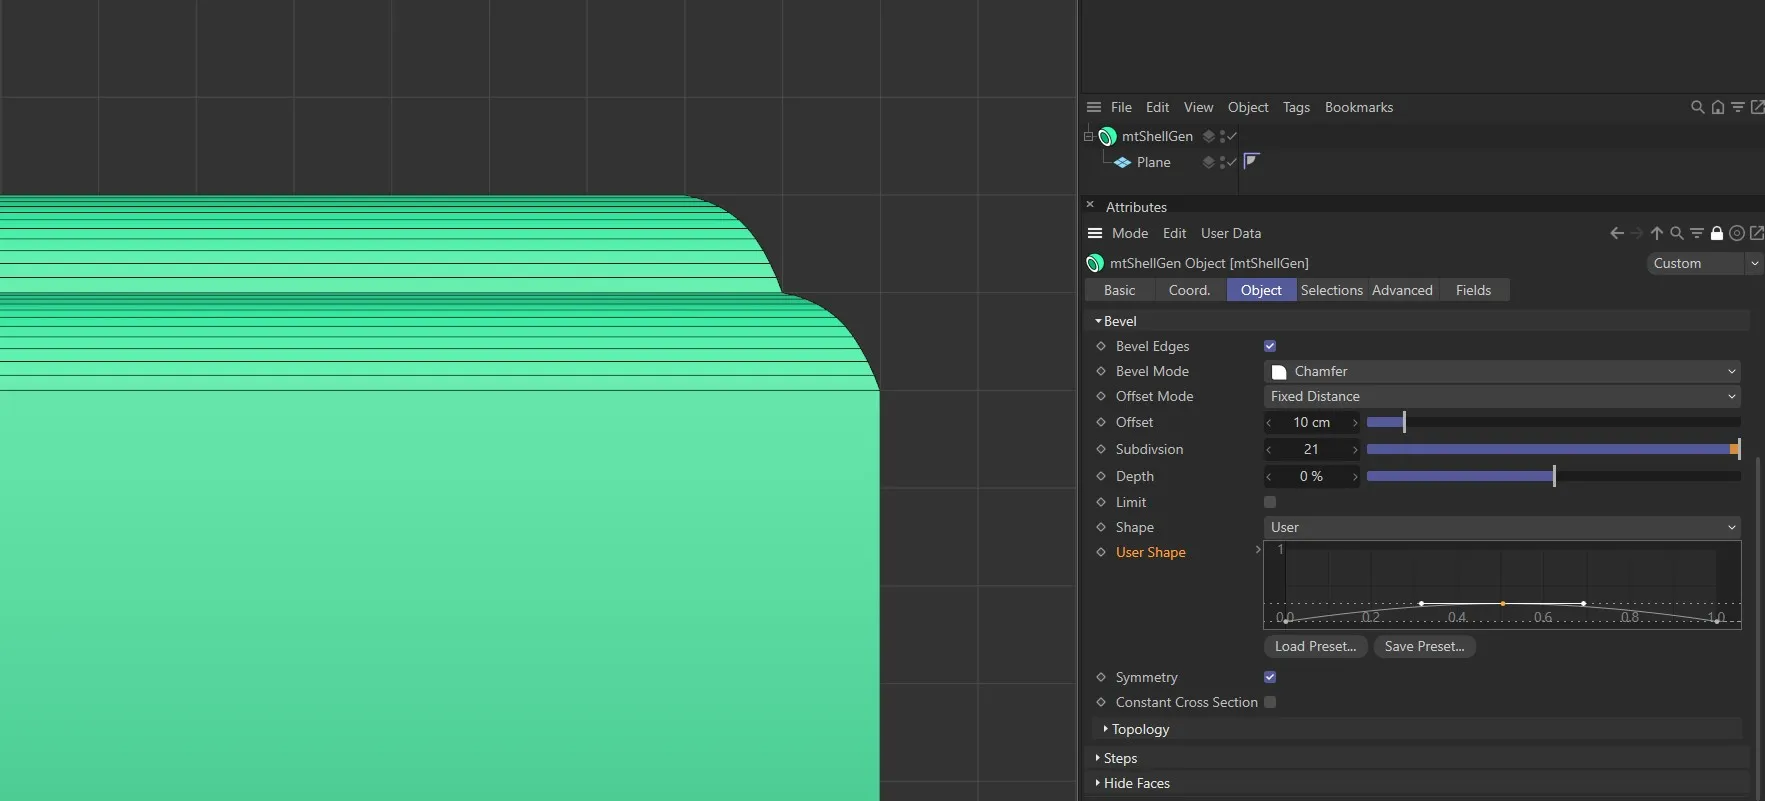
Task: Click the home icon in Object Manager
Action: click(x=1718, y=107)
